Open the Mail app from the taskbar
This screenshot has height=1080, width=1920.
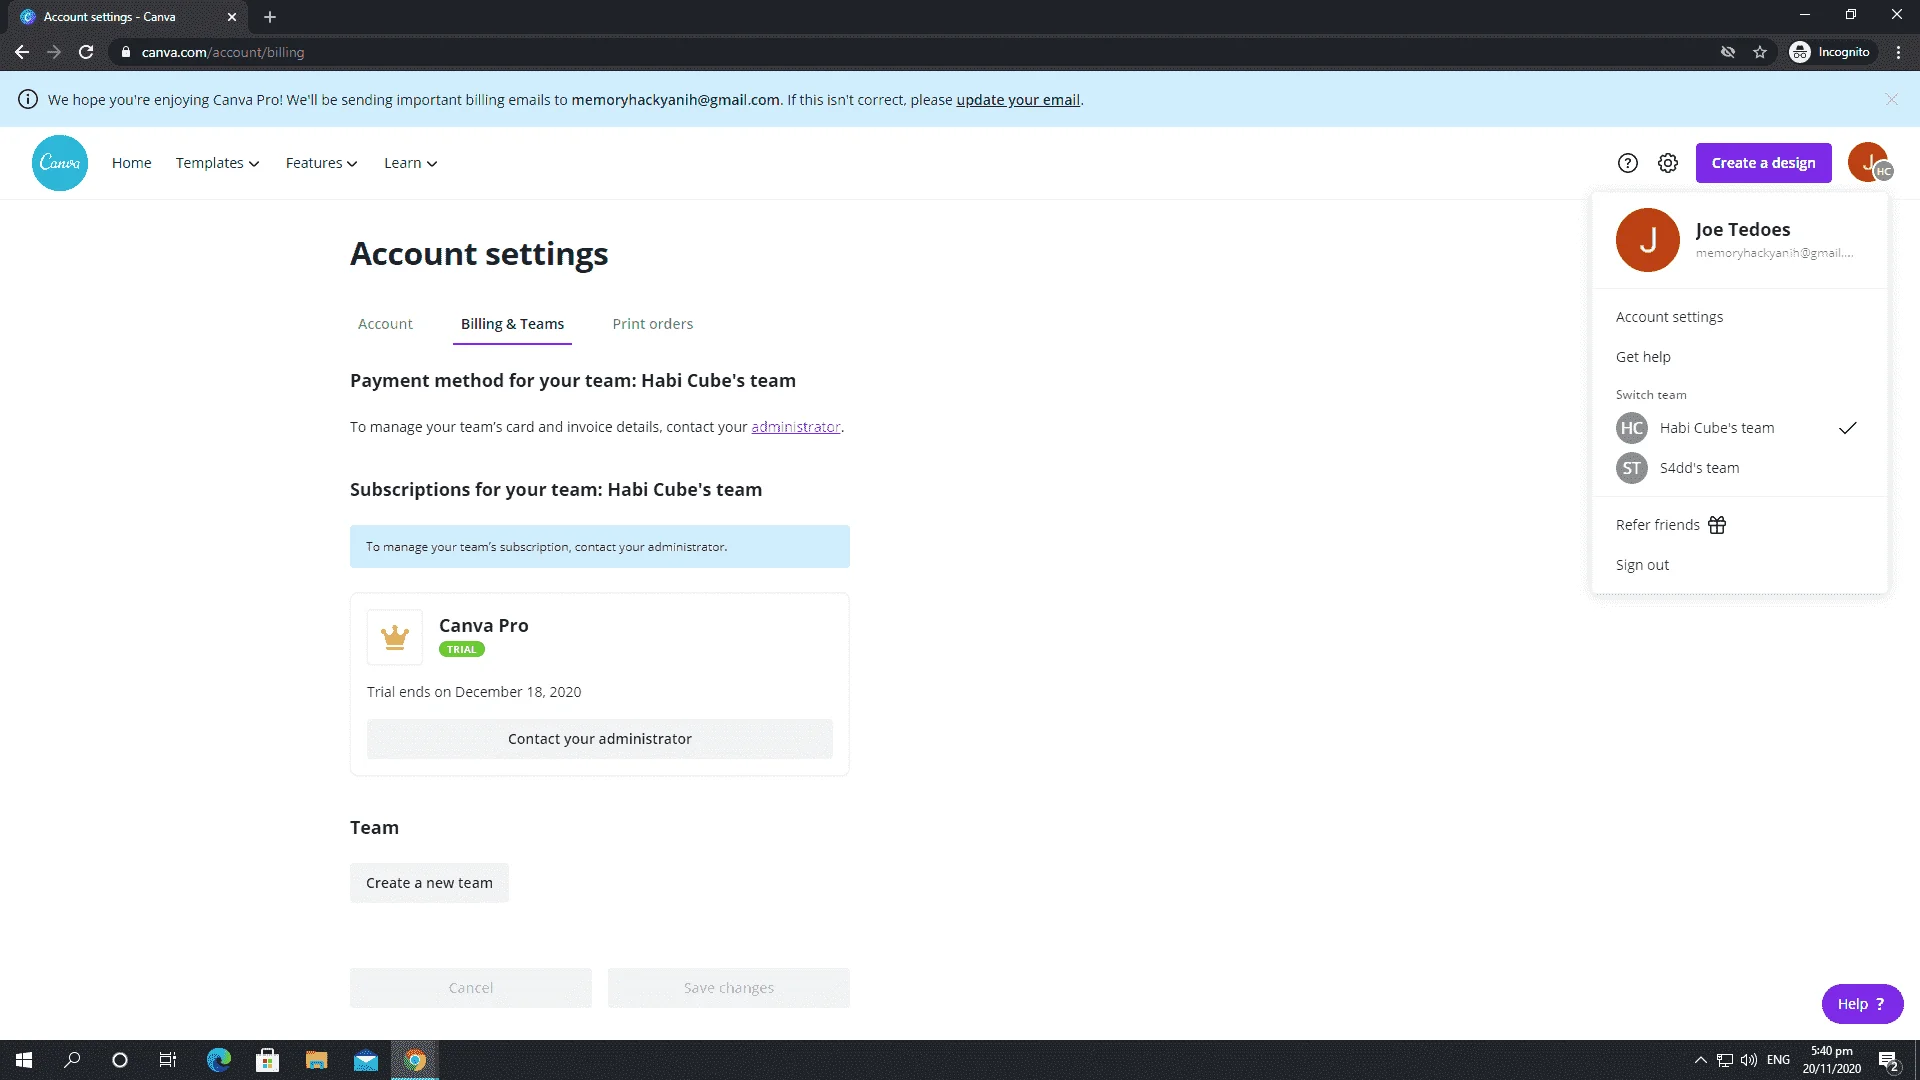[366, 1060]
